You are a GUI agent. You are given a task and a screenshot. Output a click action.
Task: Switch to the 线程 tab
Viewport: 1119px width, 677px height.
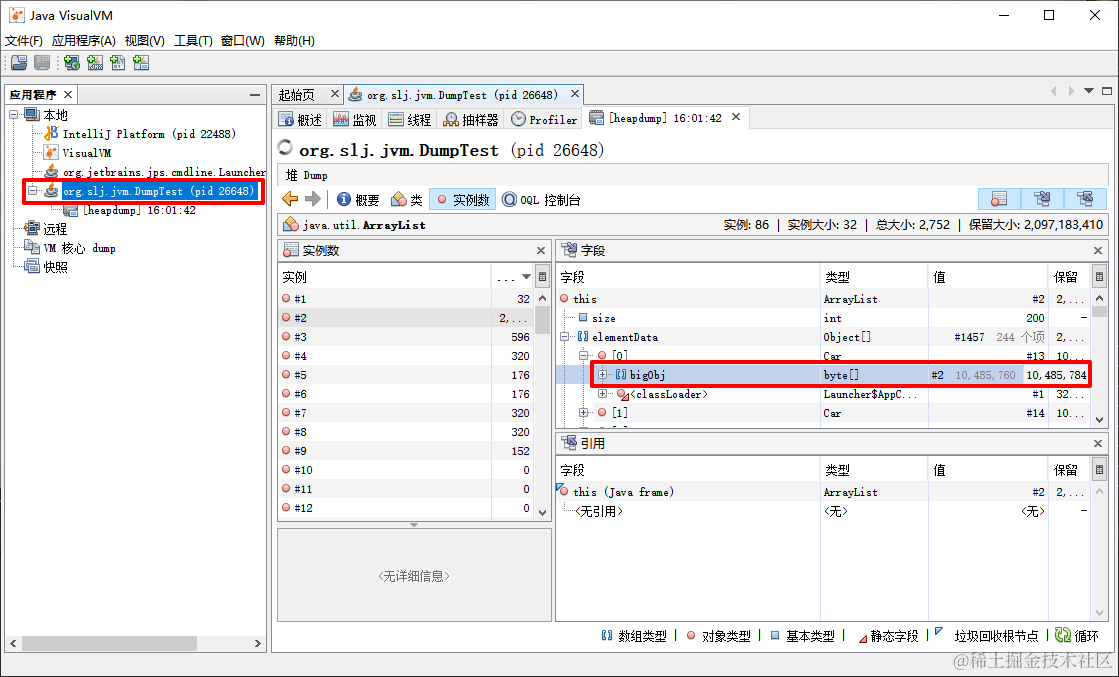410,120
